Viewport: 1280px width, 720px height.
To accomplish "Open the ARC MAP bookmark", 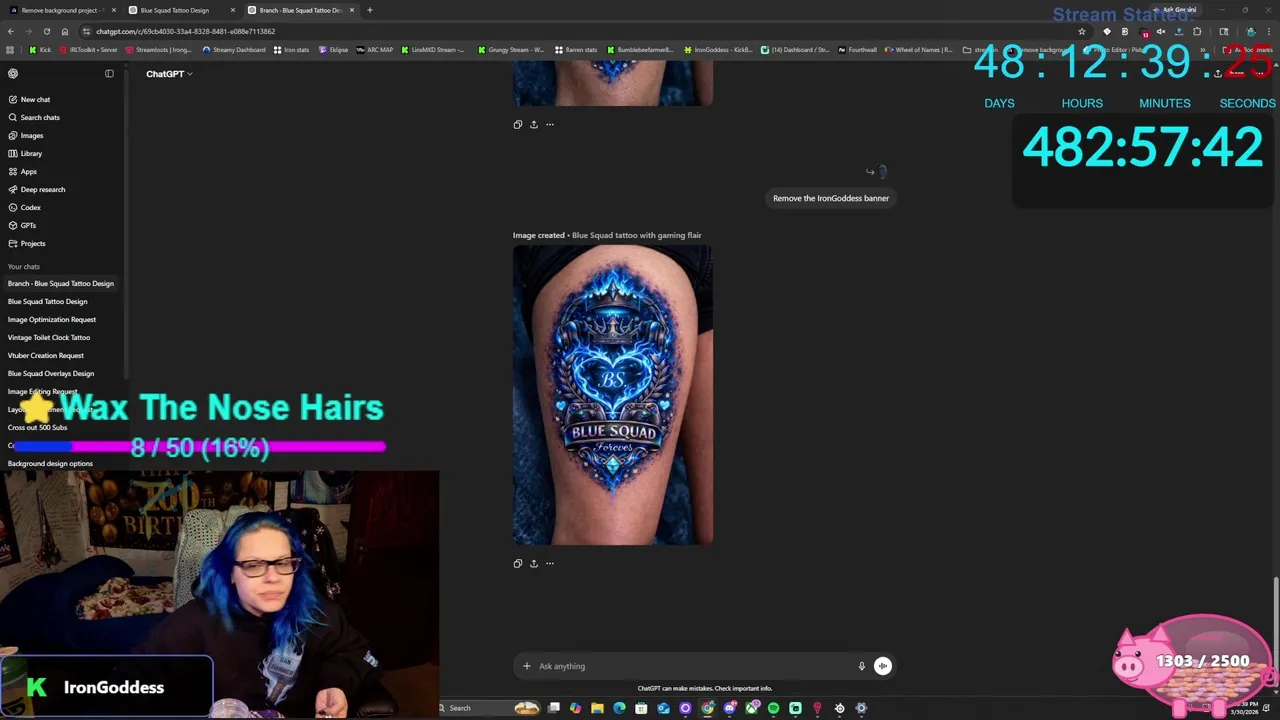I will [375, 49].
